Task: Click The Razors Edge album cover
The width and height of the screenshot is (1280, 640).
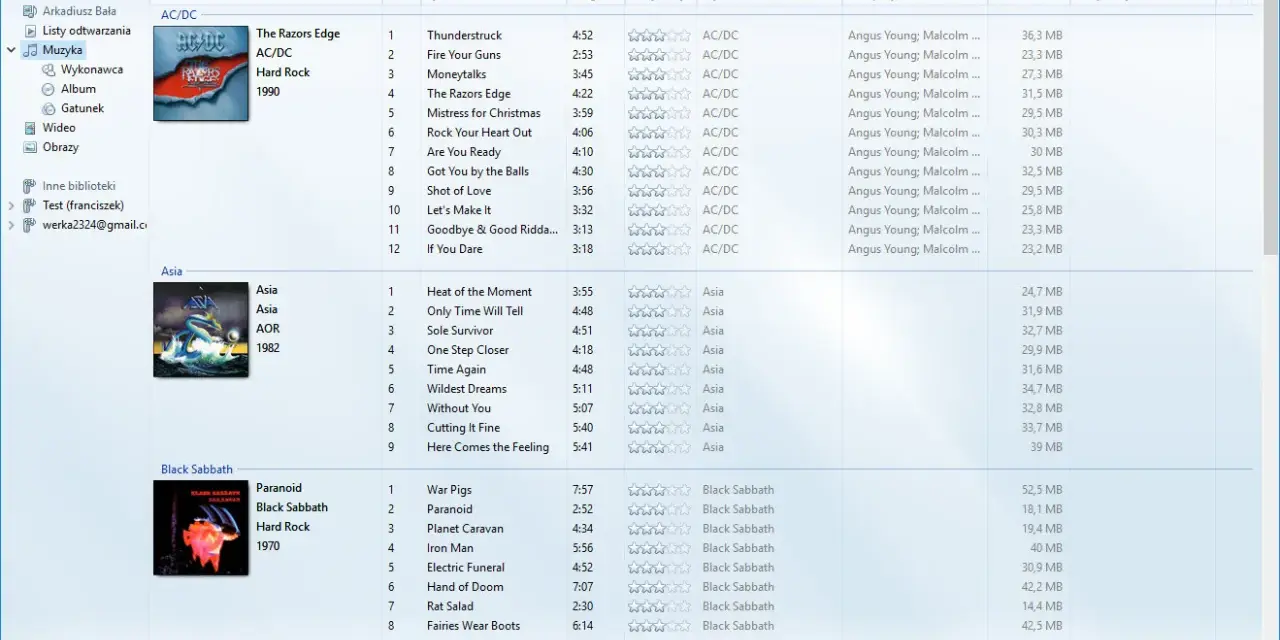Action: coord(201,73)
